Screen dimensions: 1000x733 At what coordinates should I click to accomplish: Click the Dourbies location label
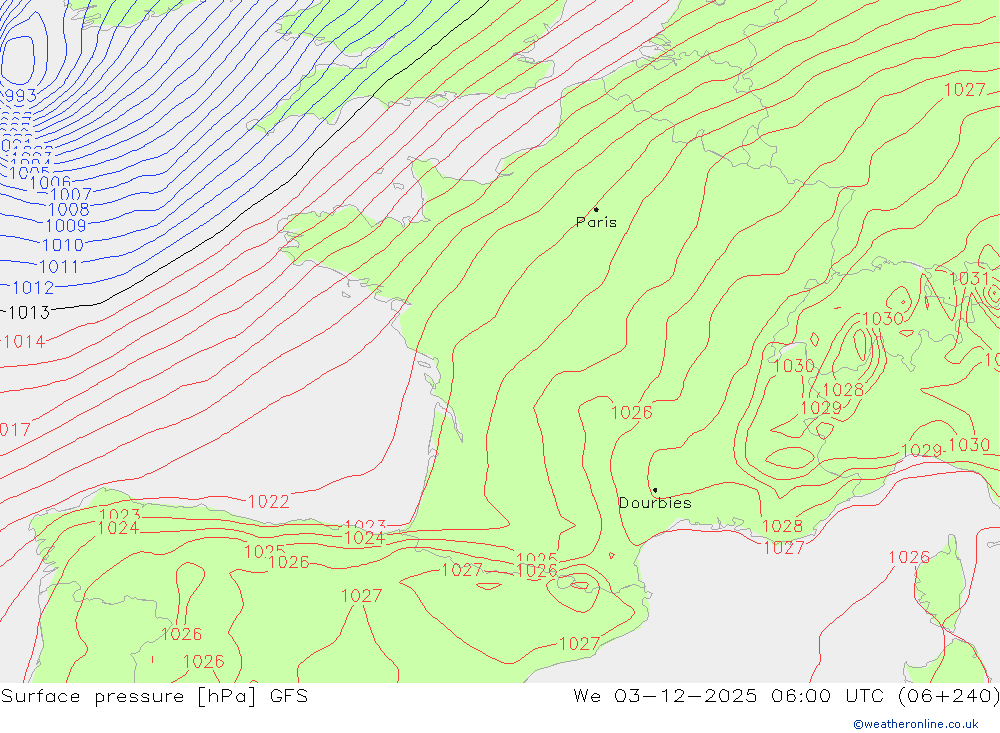[655, 503]
